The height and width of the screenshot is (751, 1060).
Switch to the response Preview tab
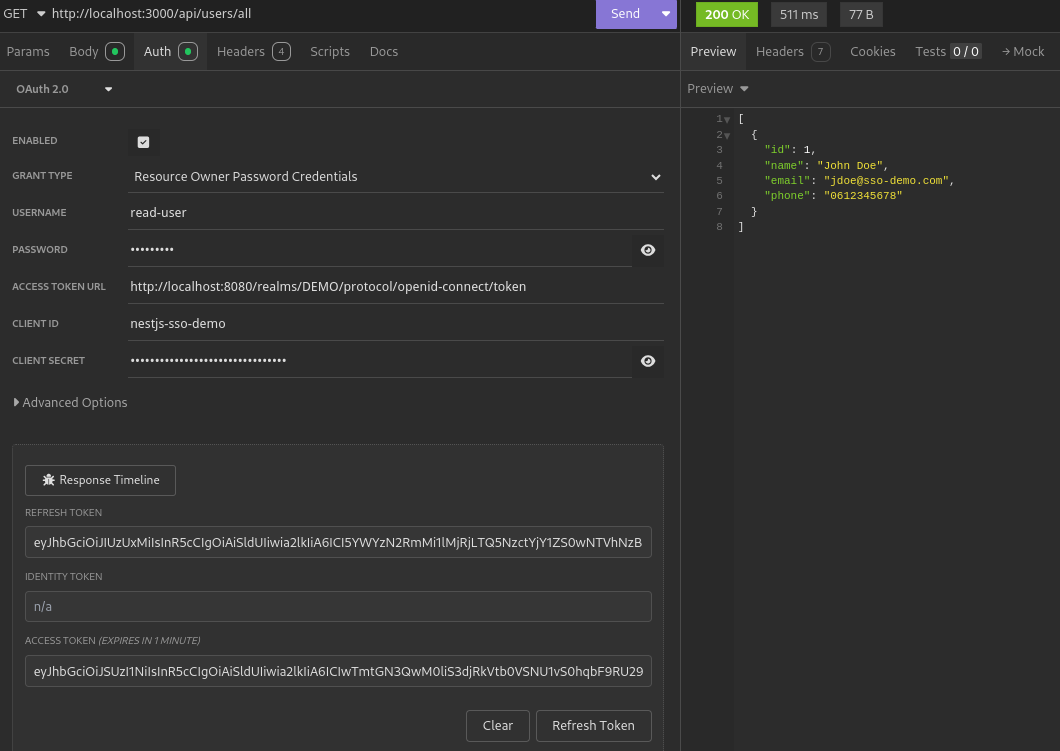(713, 51)
